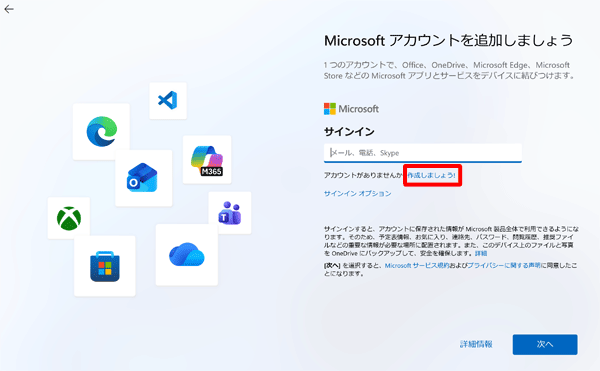
Task: Click the Visual Studio Code icon tile
Action: pyautogui.click(x=168, y=101)
